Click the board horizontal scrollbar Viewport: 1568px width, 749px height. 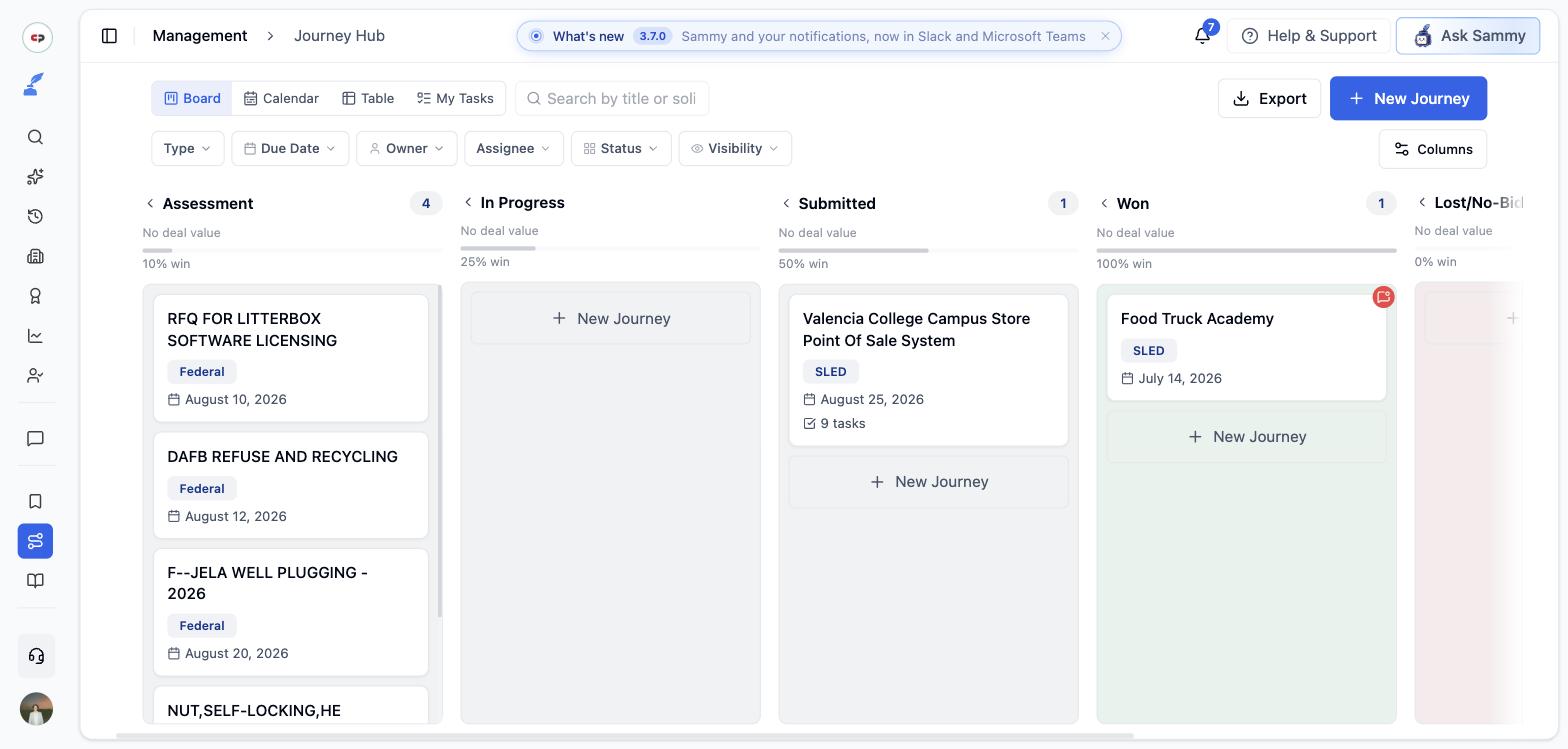click(625, 737)
